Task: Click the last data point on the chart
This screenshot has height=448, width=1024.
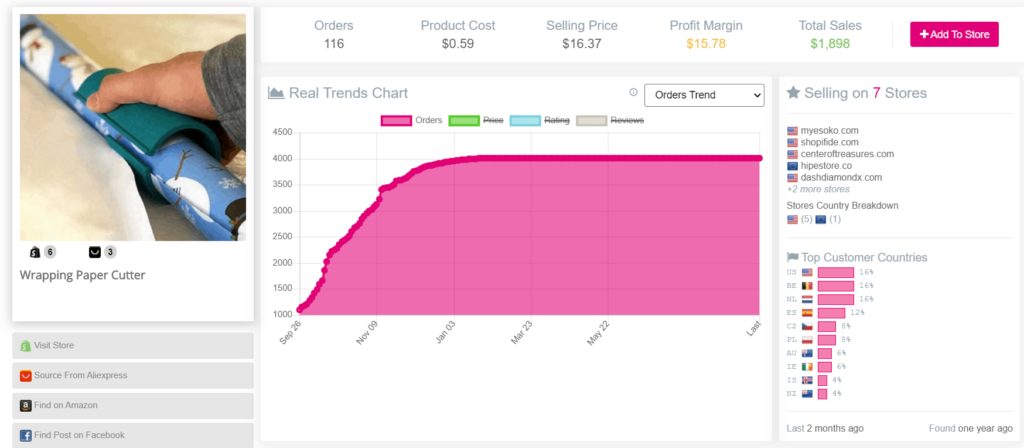Action: coord(759,158)
